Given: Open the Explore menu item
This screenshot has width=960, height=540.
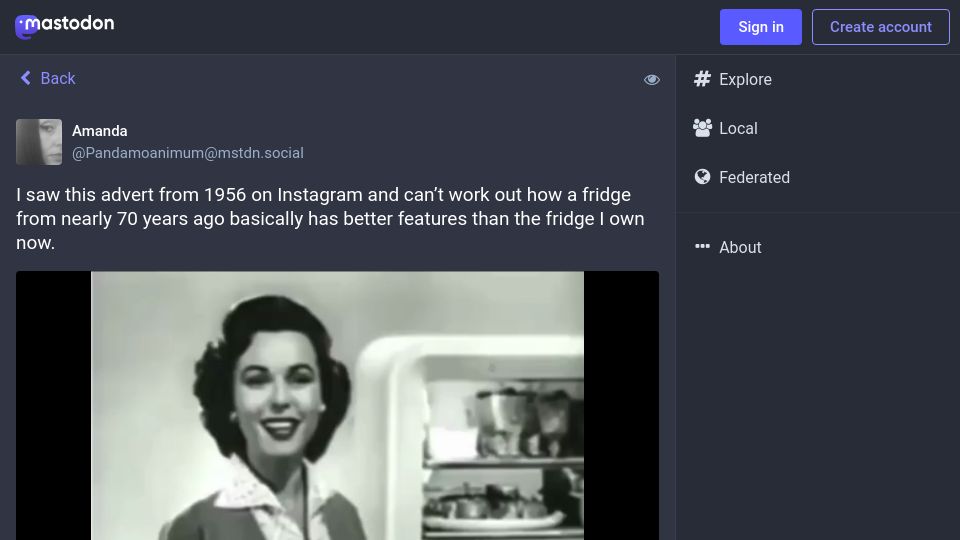Looking at the screenshot, I should [x=732, y=79].
